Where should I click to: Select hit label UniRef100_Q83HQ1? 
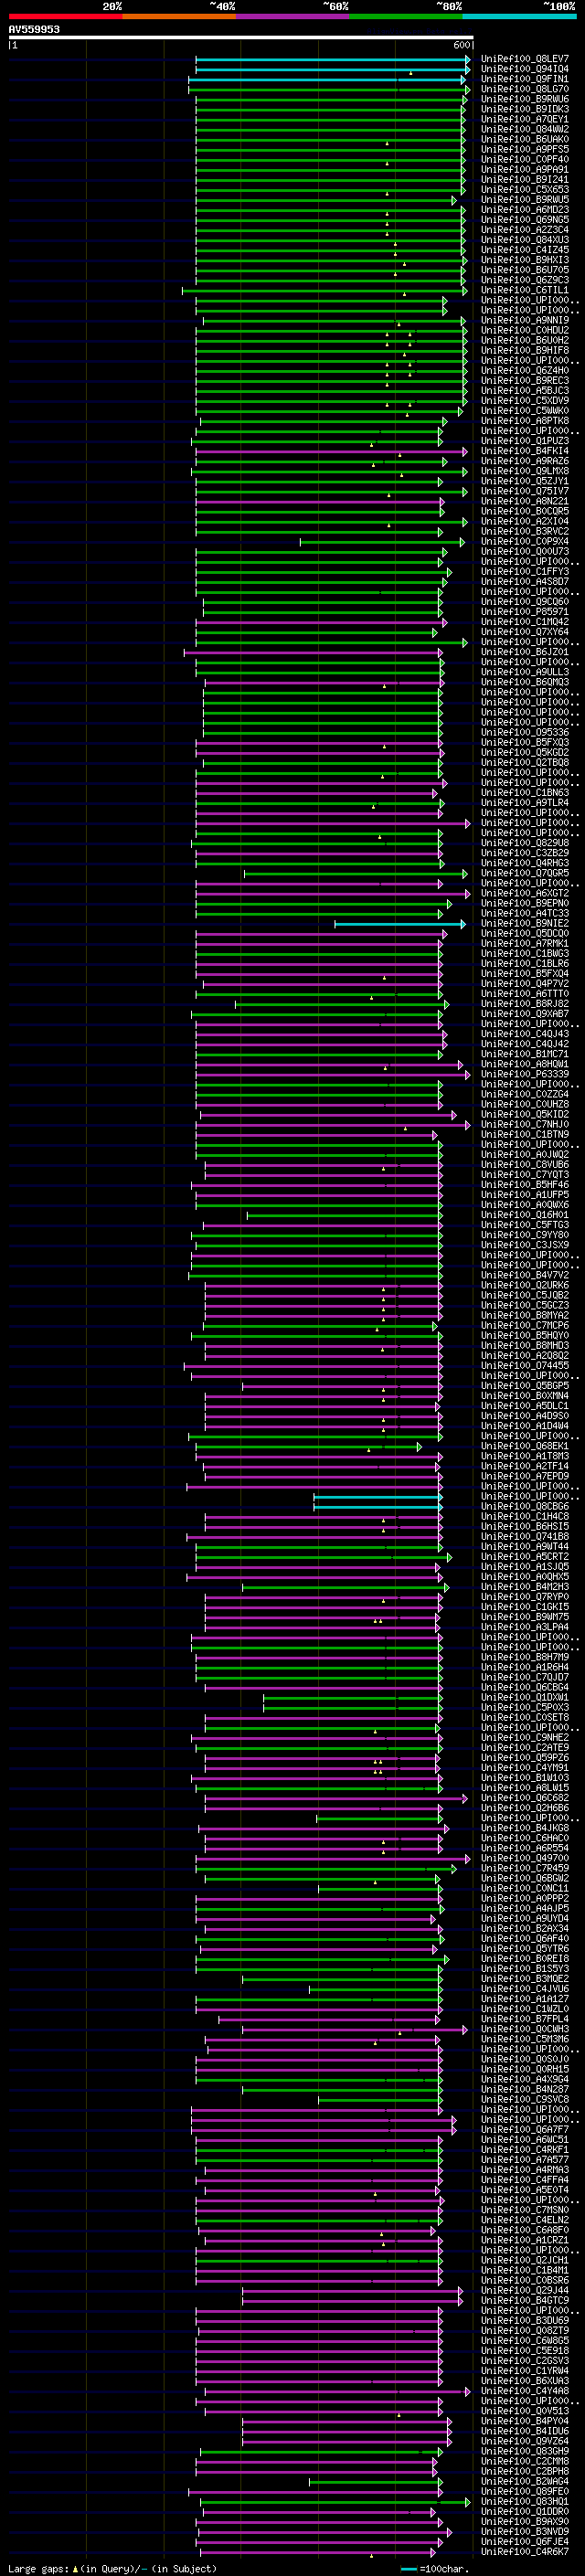click(524, 2500)
